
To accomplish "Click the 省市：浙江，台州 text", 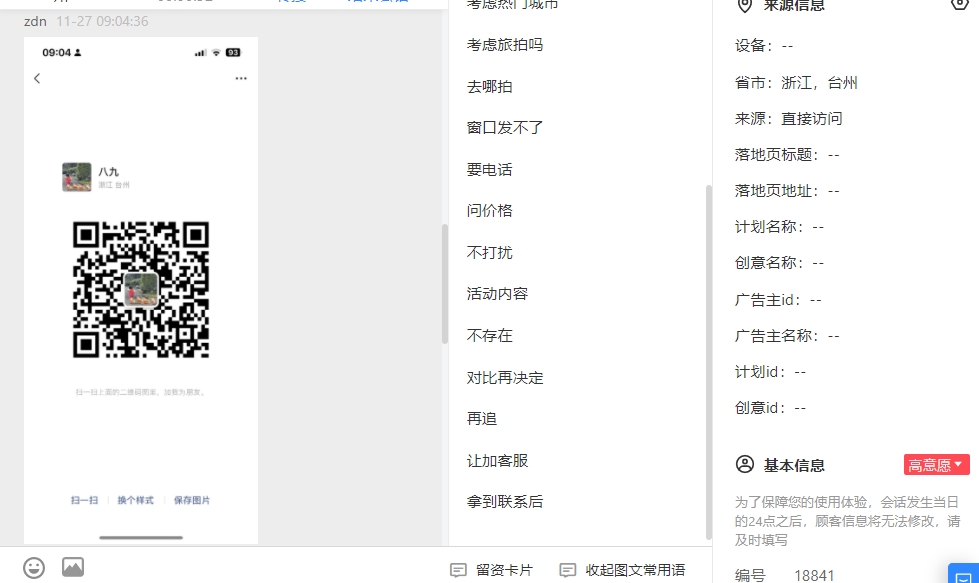I will (x=796, y=83).
